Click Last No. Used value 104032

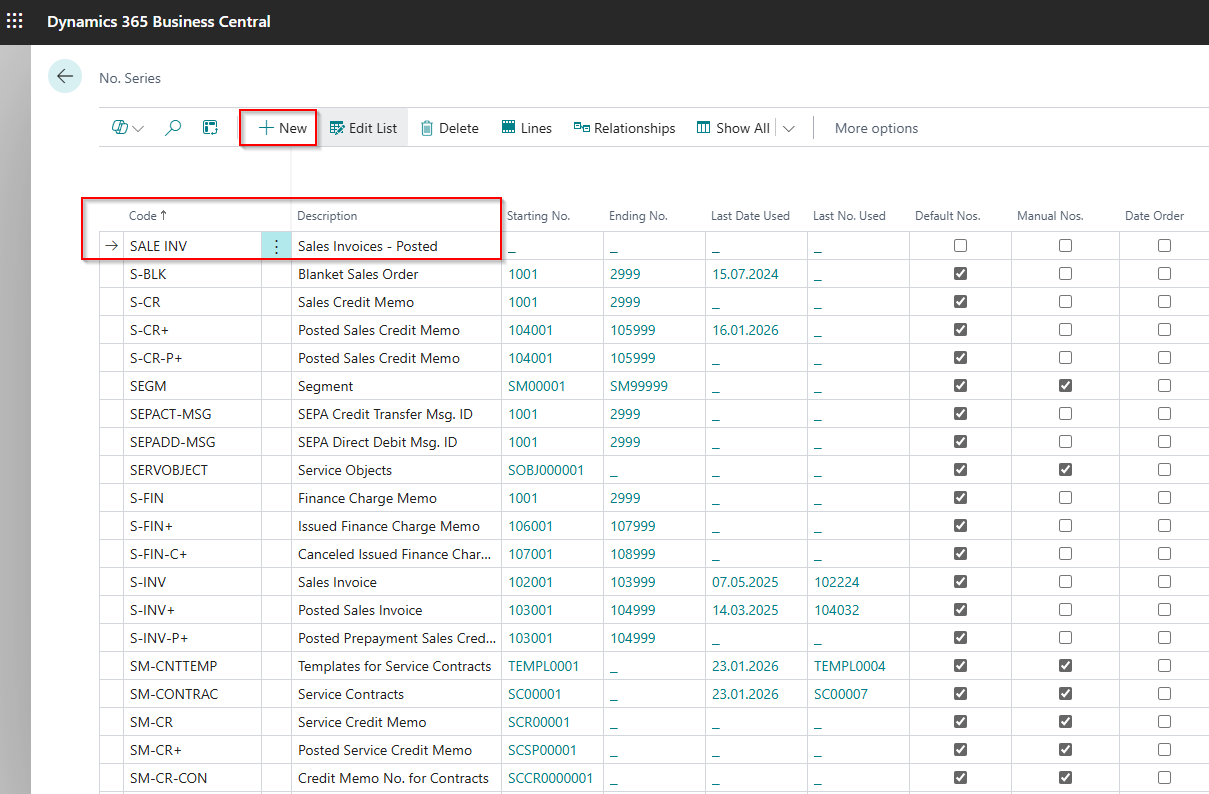coord(835,610)
